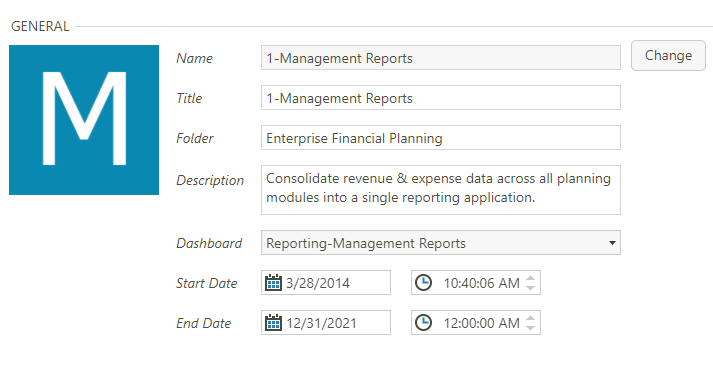Decrease End Date time with down arrow
The width and height of the screenshot is (713, 368).
[530, 328]
